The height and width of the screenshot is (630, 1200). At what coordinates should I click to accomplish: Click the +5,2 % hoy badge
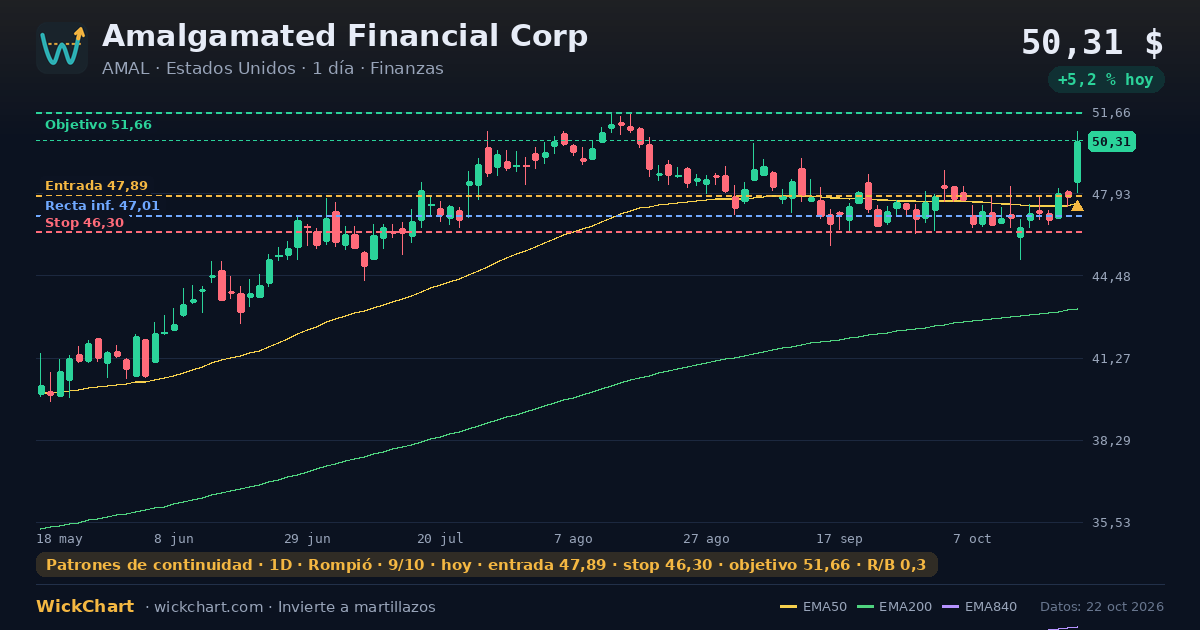point(1106,80)
